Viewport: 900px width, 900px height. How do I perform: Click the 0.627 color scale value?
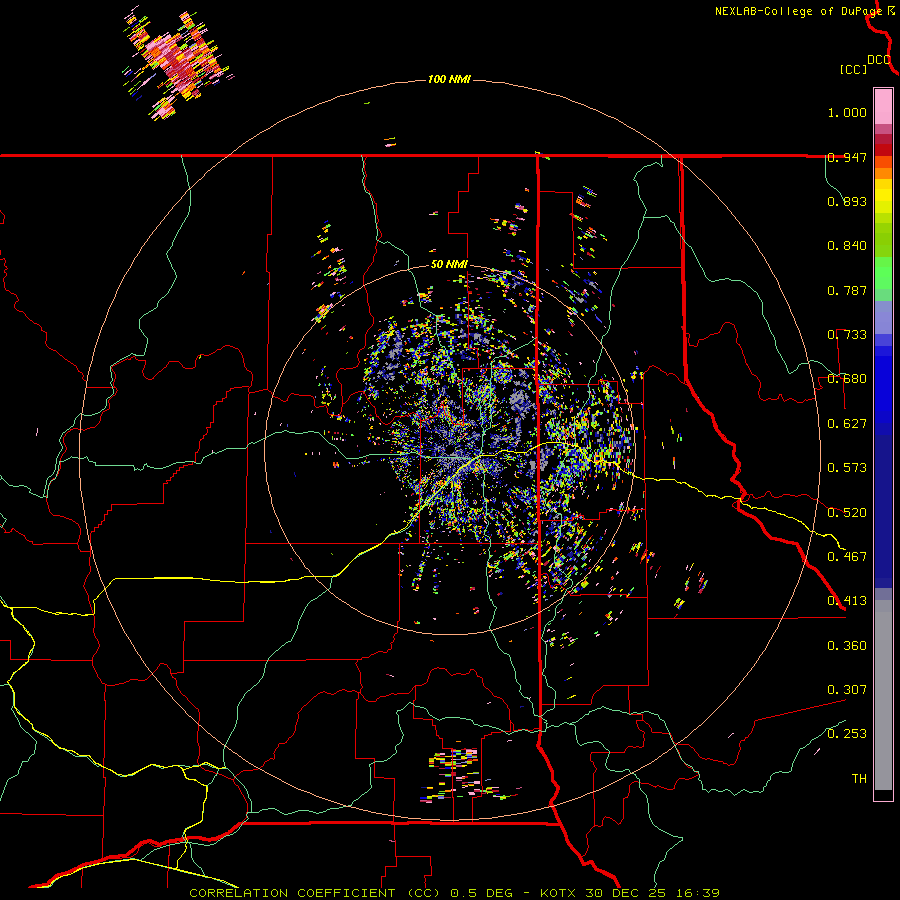coord(847,424)
